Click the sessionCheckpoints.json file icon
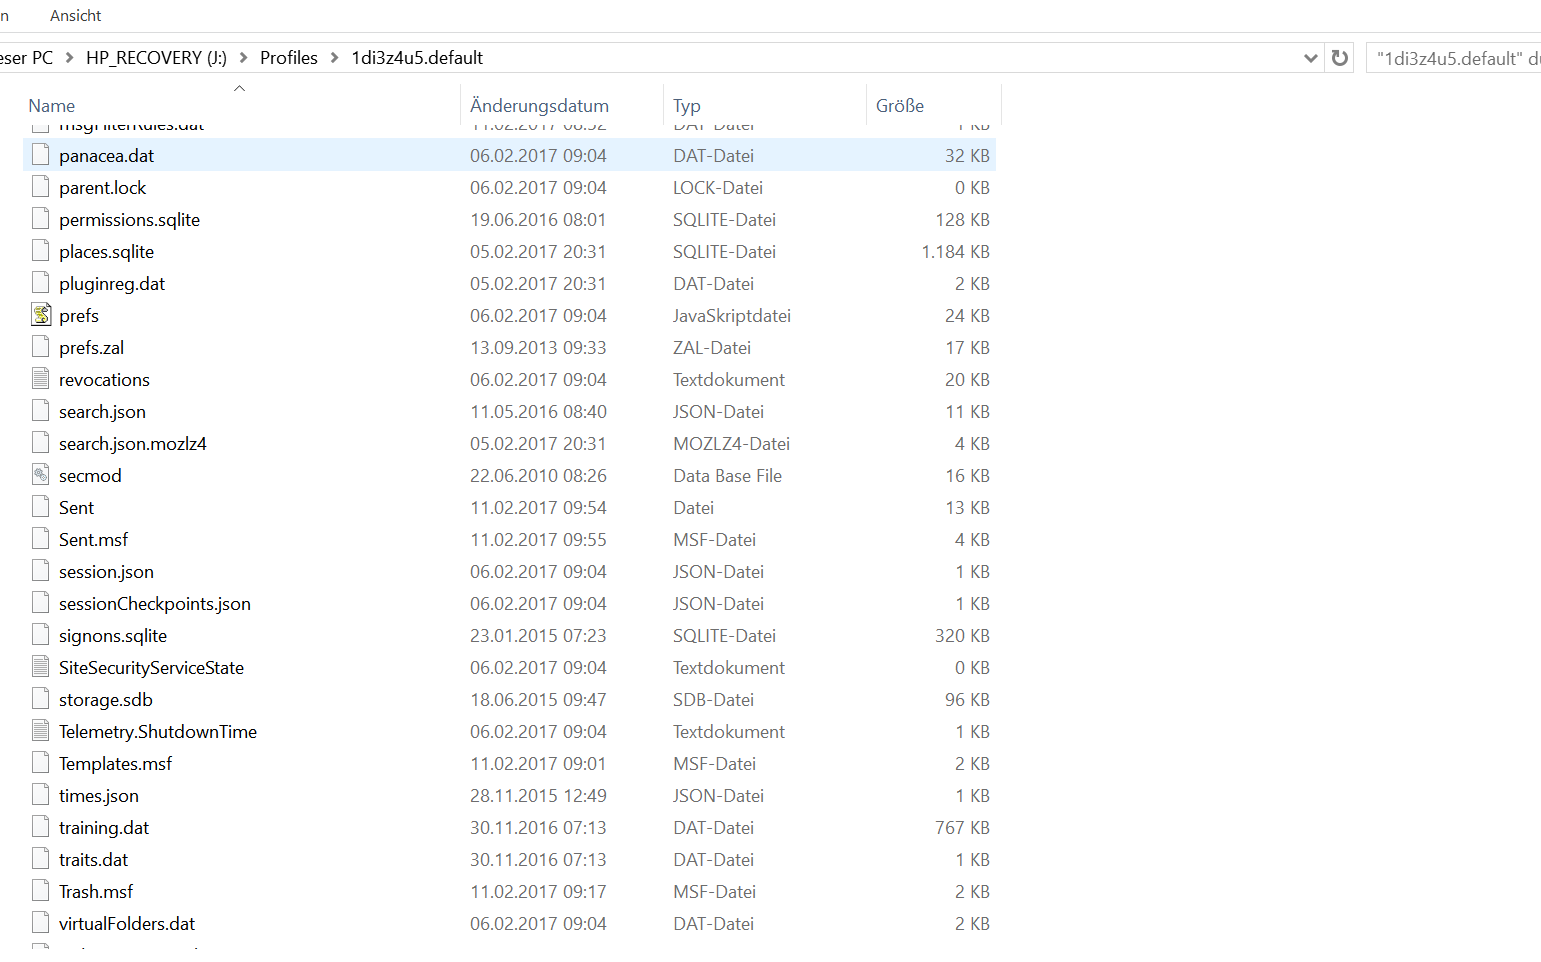The height and width of the screenshot is (962, 1541). (40, 603)
